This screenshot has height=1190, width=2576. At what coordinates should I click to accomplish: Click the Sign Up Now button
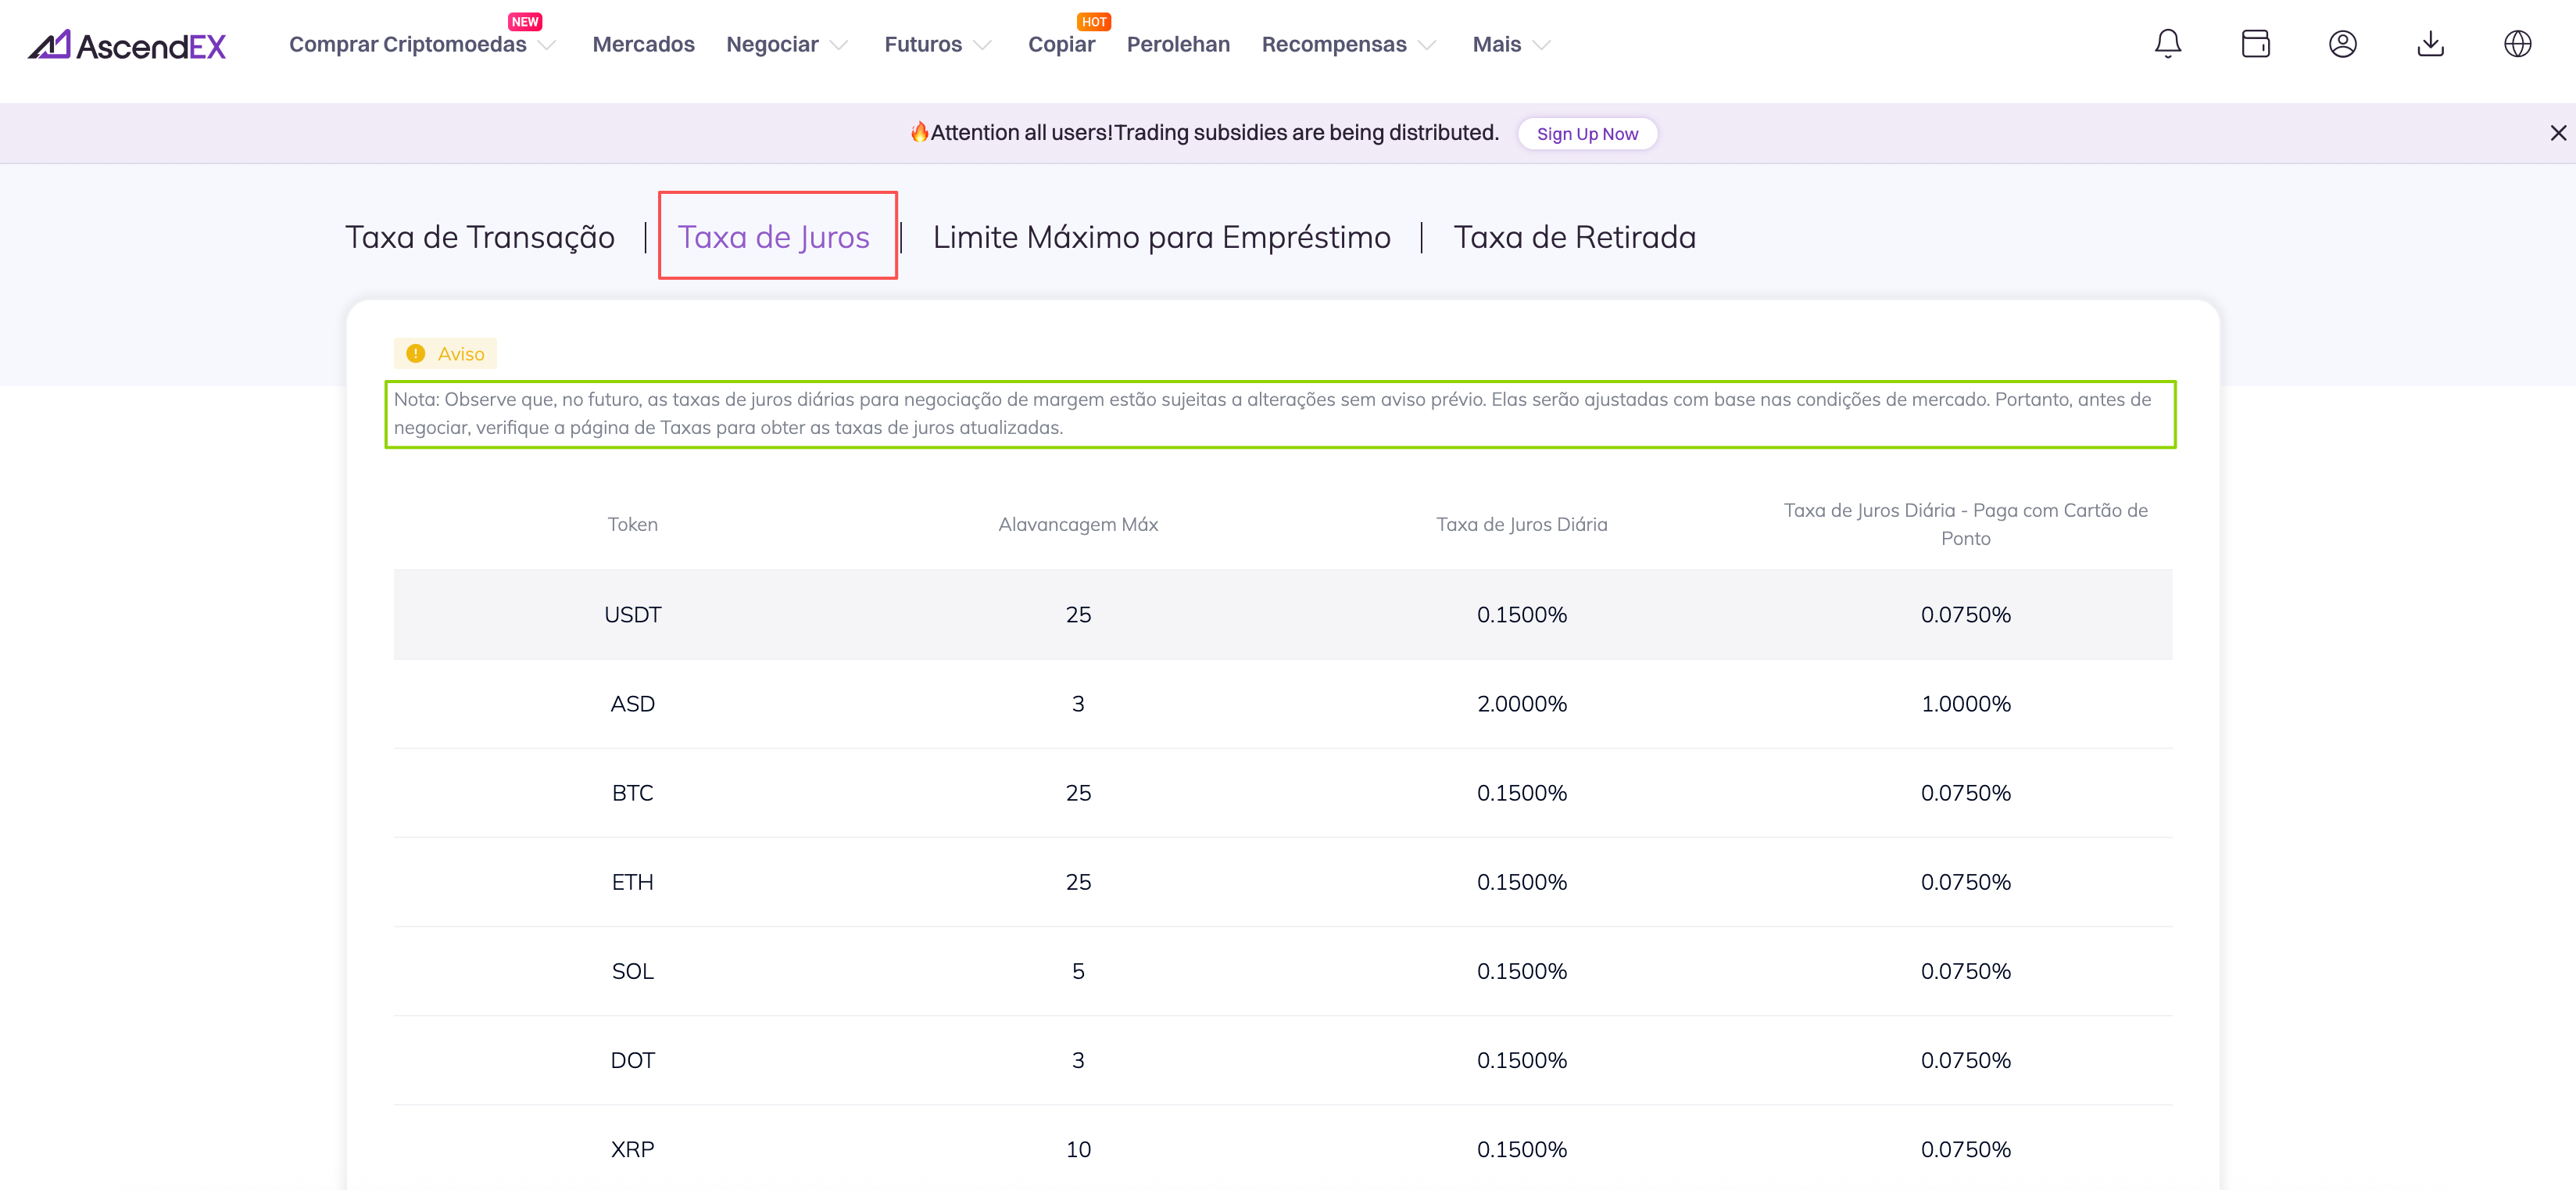pyautogui.click(x=1587, y=134)
